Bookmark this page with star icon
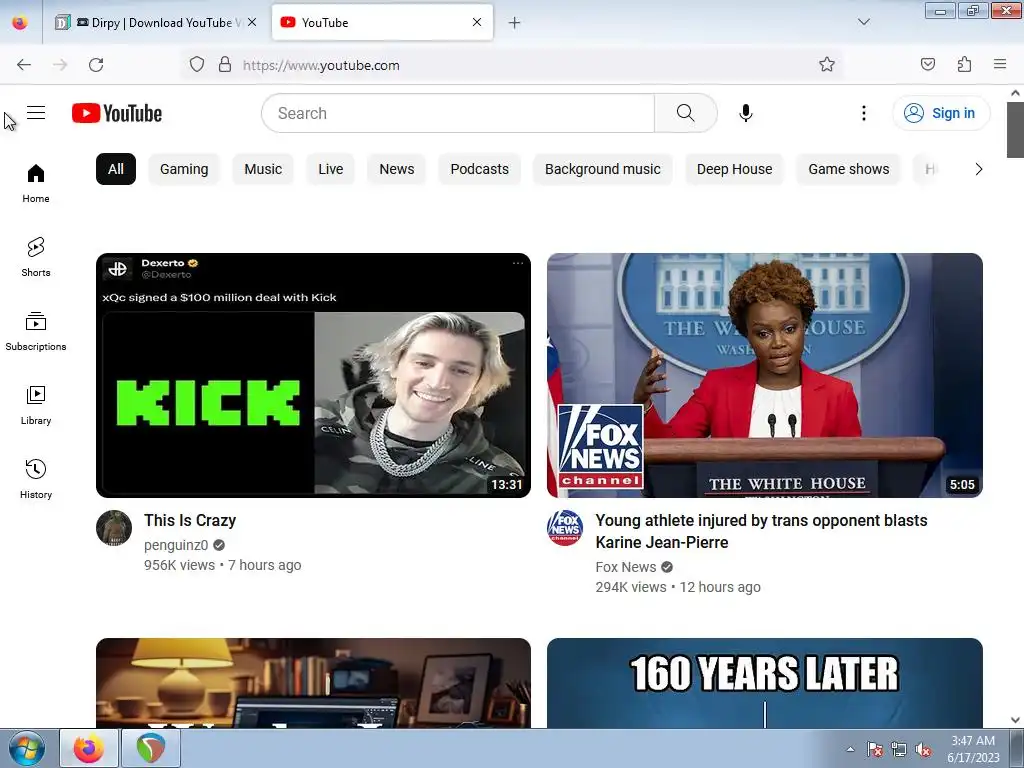Viewport: 1024px width, 768px height. click(x=827, y=64)
